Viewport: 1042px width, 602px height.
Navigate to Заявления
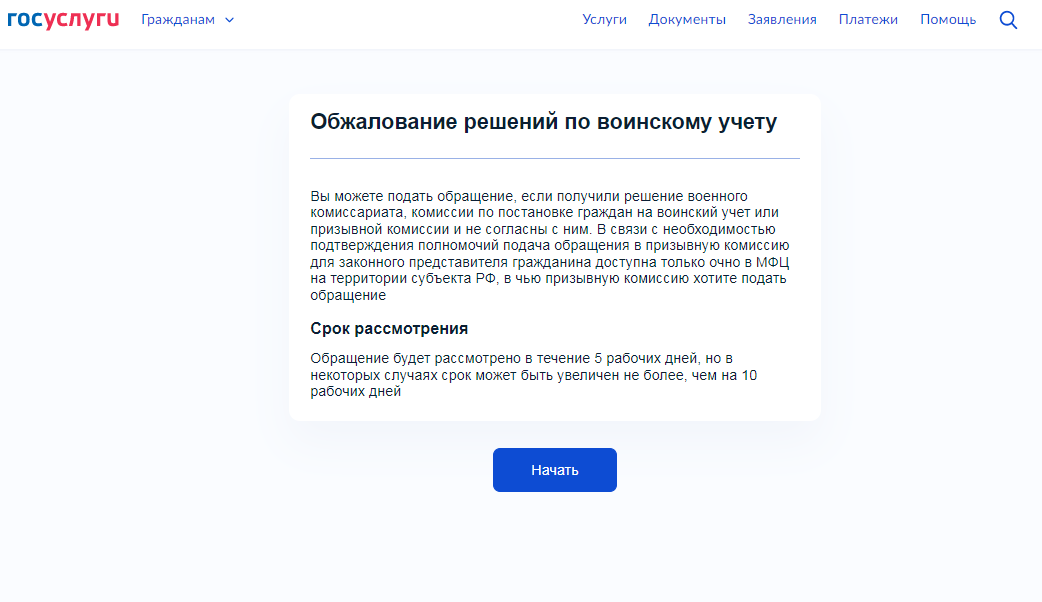(782, 20)
